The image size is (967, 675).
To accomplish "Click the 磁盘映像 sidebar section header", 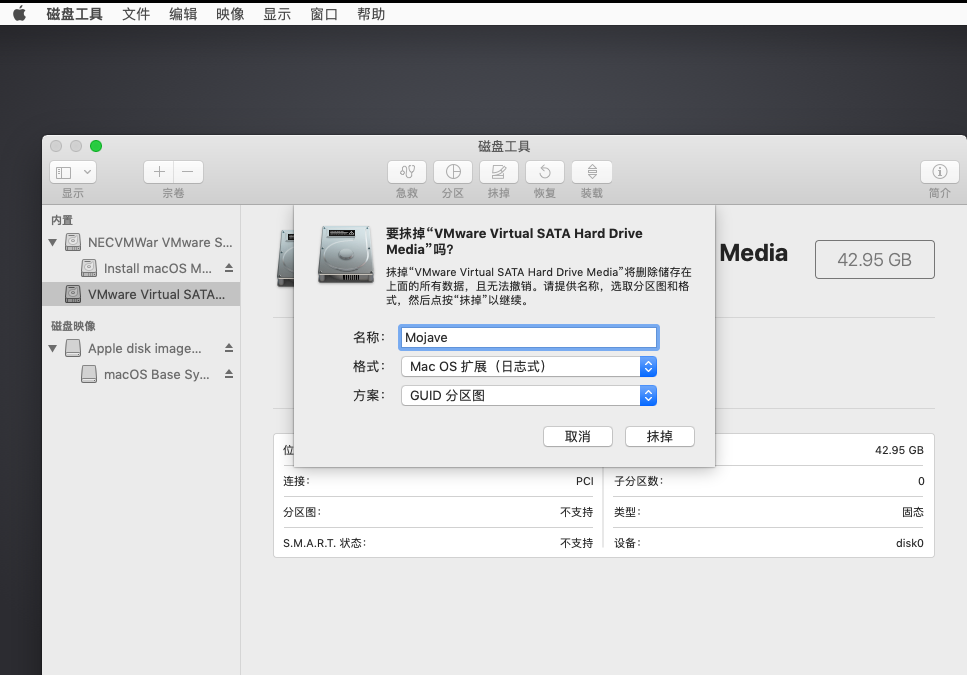I will point(73,326).
